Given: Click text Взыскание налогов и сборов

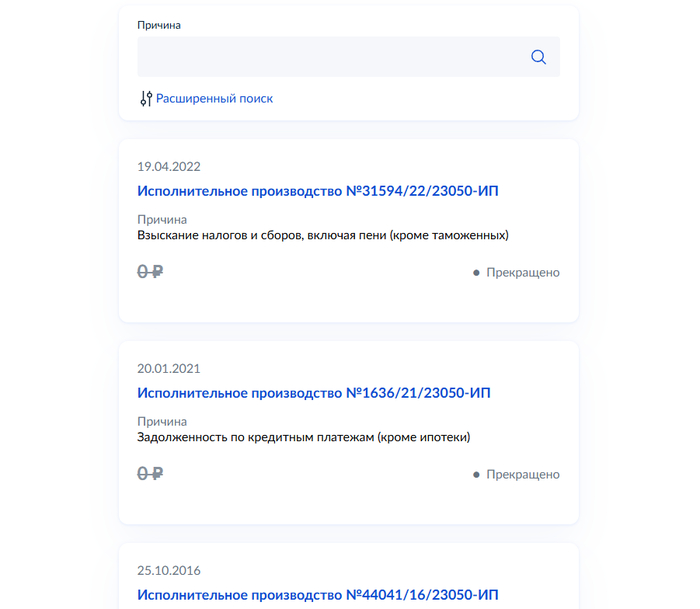Looking at the screenshot, I should point(221,235).
